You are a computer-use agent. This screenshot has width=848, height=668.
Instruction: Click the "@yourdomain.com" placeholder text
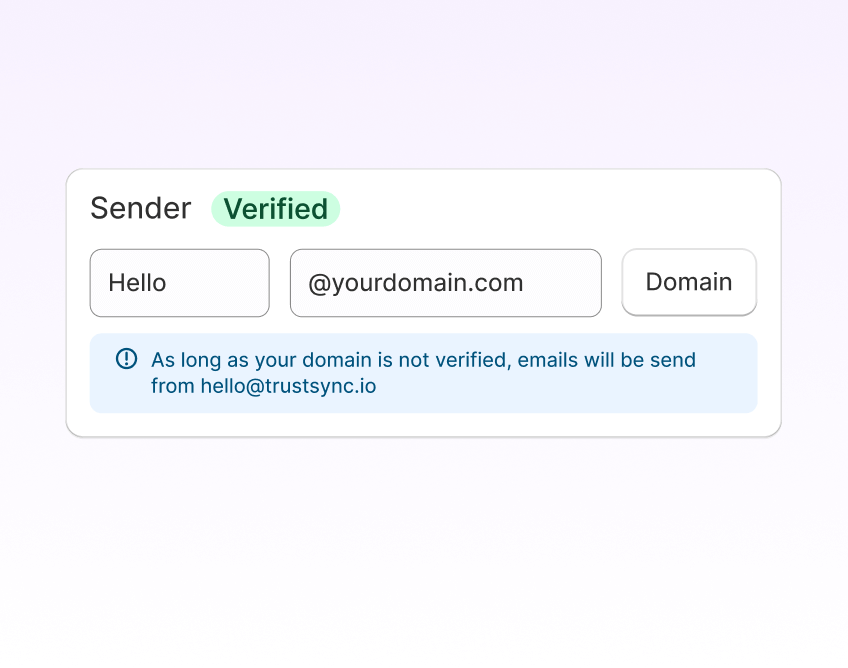coord(415,283)
